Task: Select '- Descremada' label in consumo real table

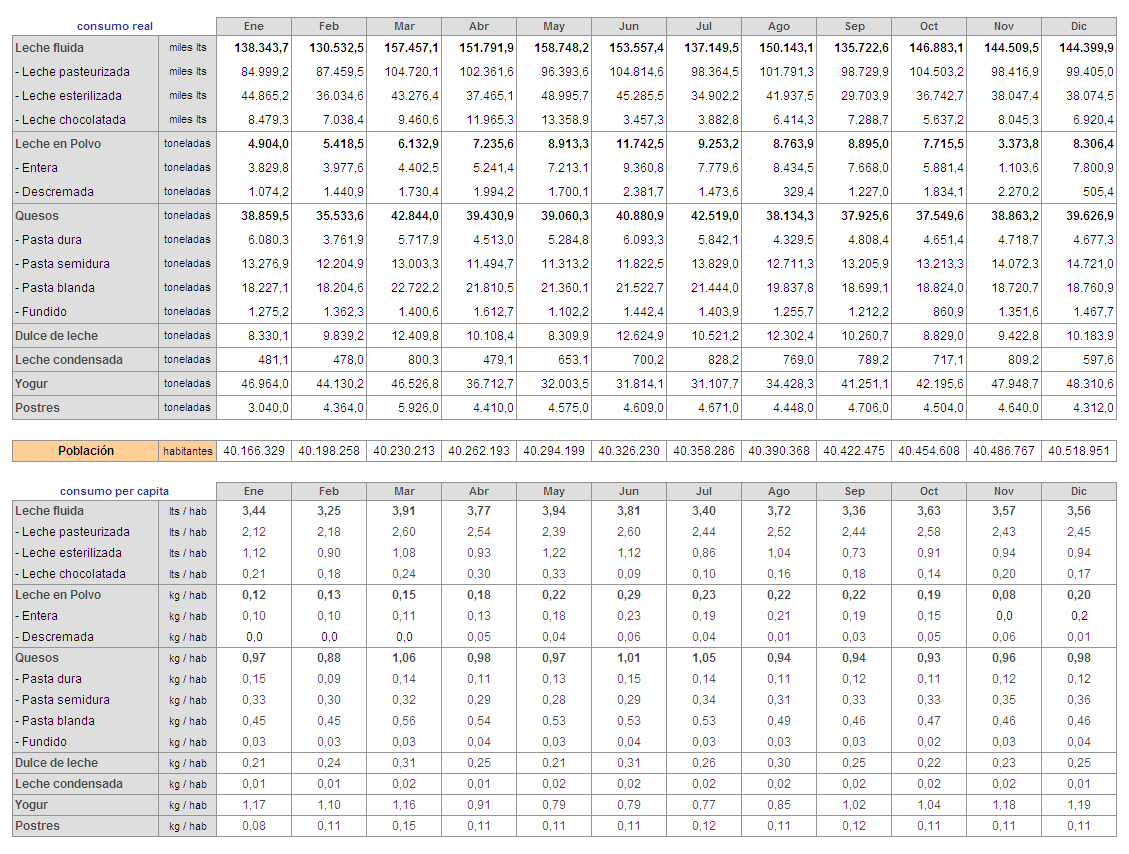Action: pos(55,192)
